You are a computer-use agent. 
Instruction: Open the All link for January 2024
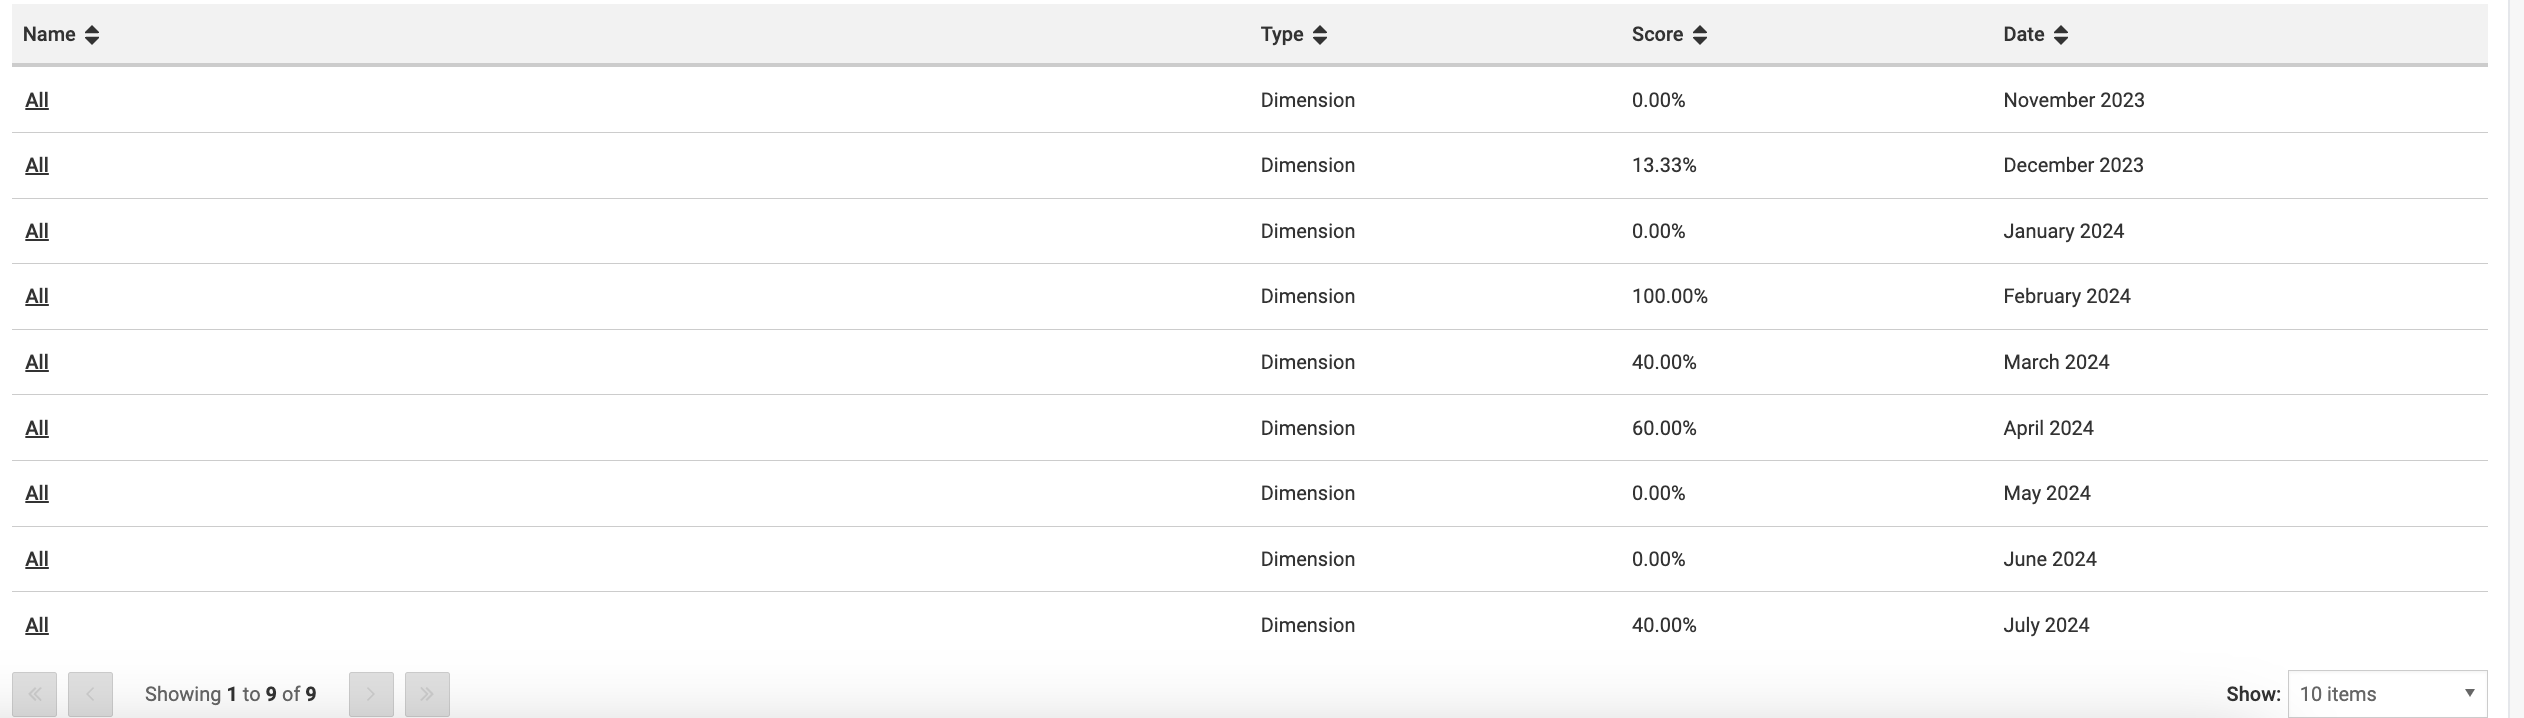pos(37,231)
